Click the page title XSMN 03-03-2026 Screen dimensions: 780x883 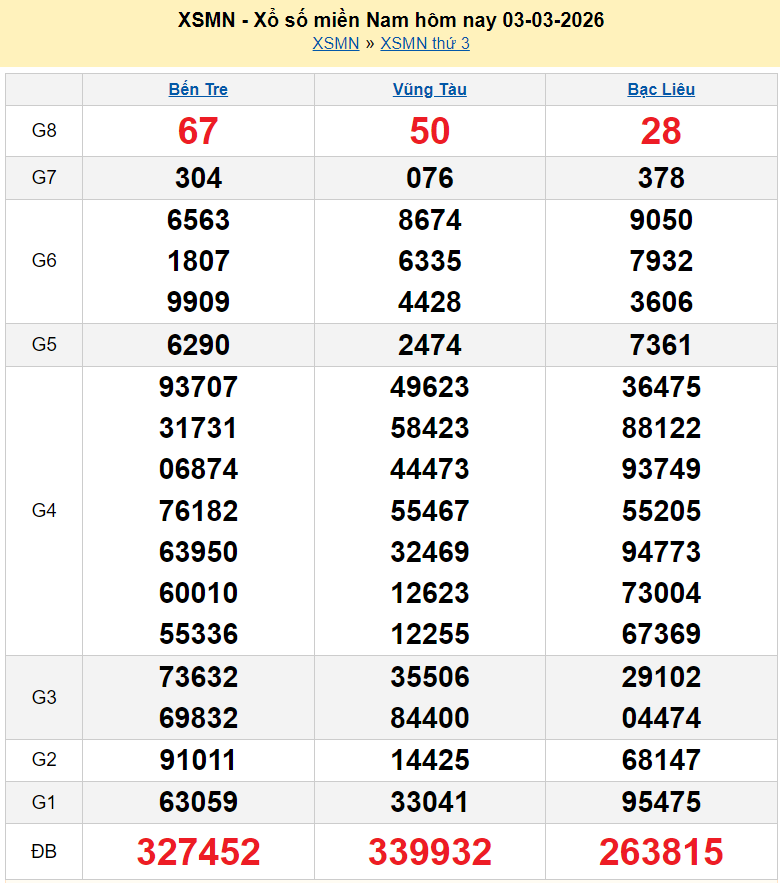(x=390, y=20)
